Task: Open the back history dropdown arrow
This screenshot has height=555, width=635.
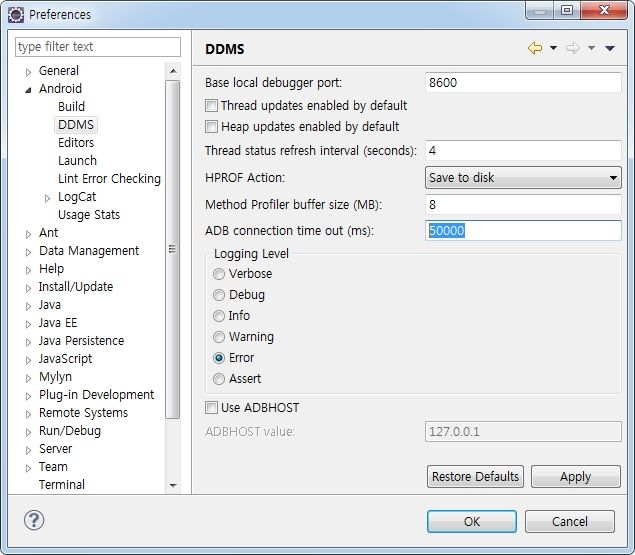Action: click(x=553, y=48)
